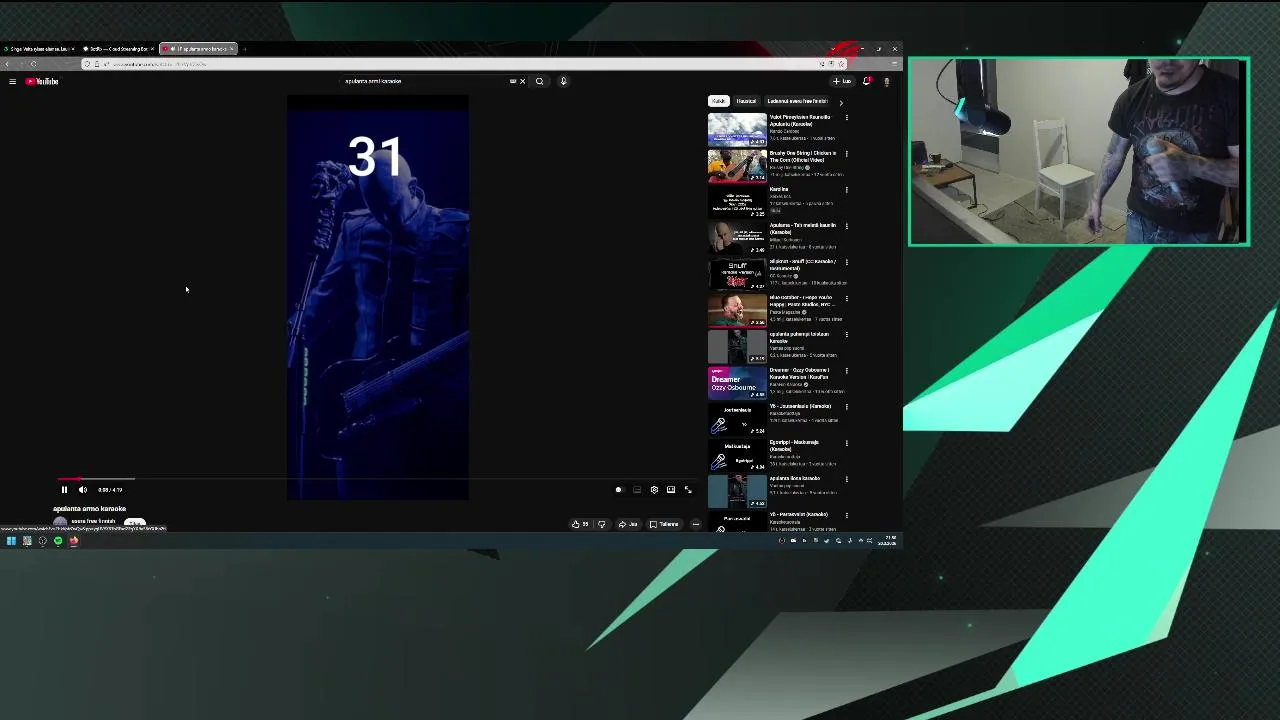Go back in browser toolbar

click(x=8, y=64)
